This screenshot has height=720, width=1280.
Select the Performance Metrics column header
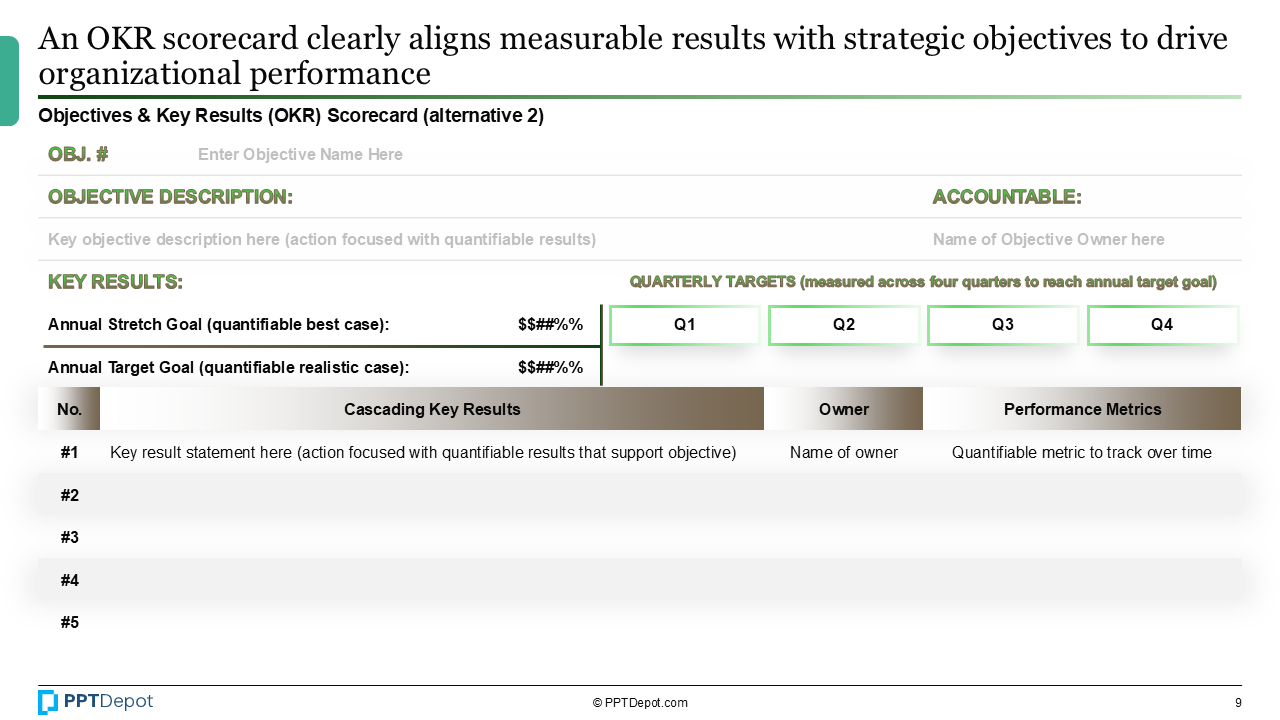point(1083,409)
